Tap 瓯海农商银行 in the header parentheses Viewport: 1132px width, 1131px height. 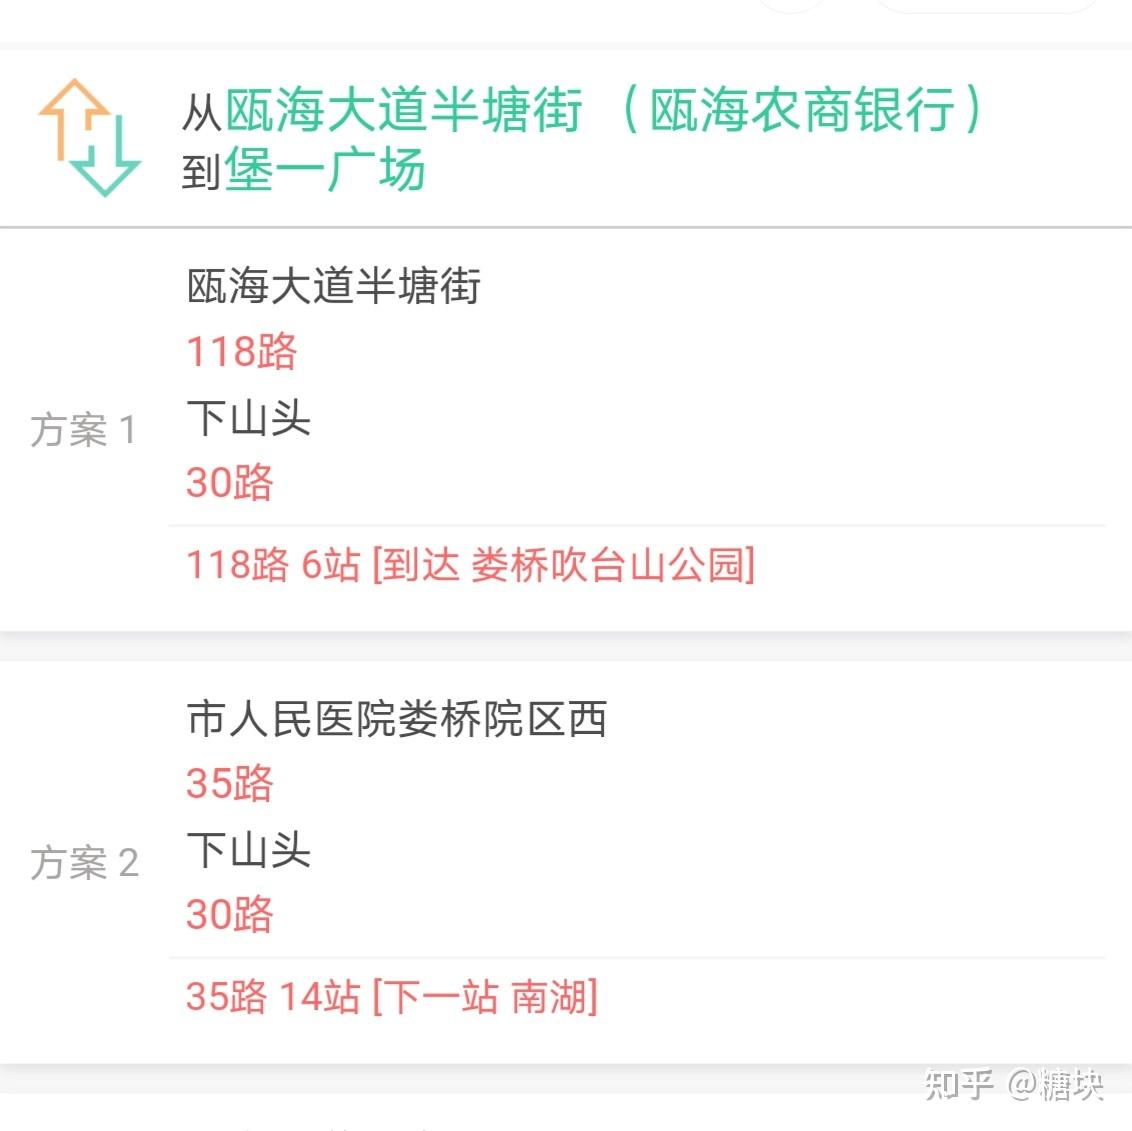(802, 110)
